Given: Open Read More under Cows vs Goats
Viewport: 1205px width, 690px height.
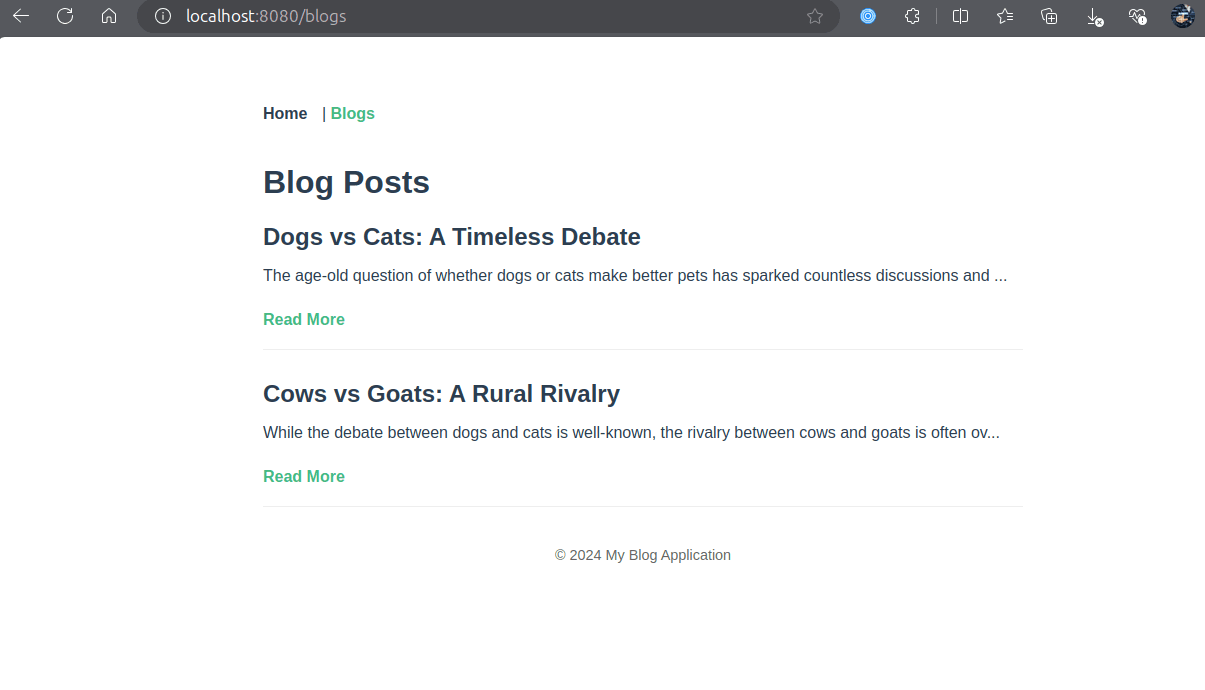Looking at the screenshot, I should click(x=304, y=477).
